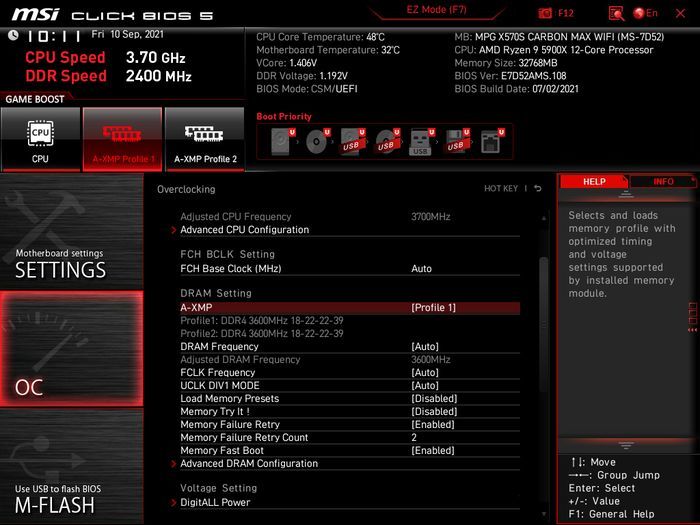Viewport: 700px width, 525px height.
Task: Open UCLK DIV1 MODE [Auto] option
Action: (x=350, y=385)
